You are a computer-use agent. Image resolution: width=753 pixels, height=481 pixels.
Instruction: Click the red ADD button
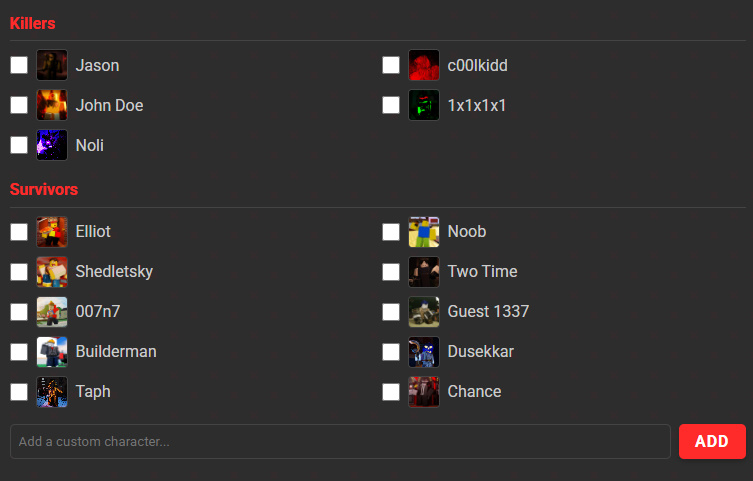pyautogui.click(x=712, y=441)
